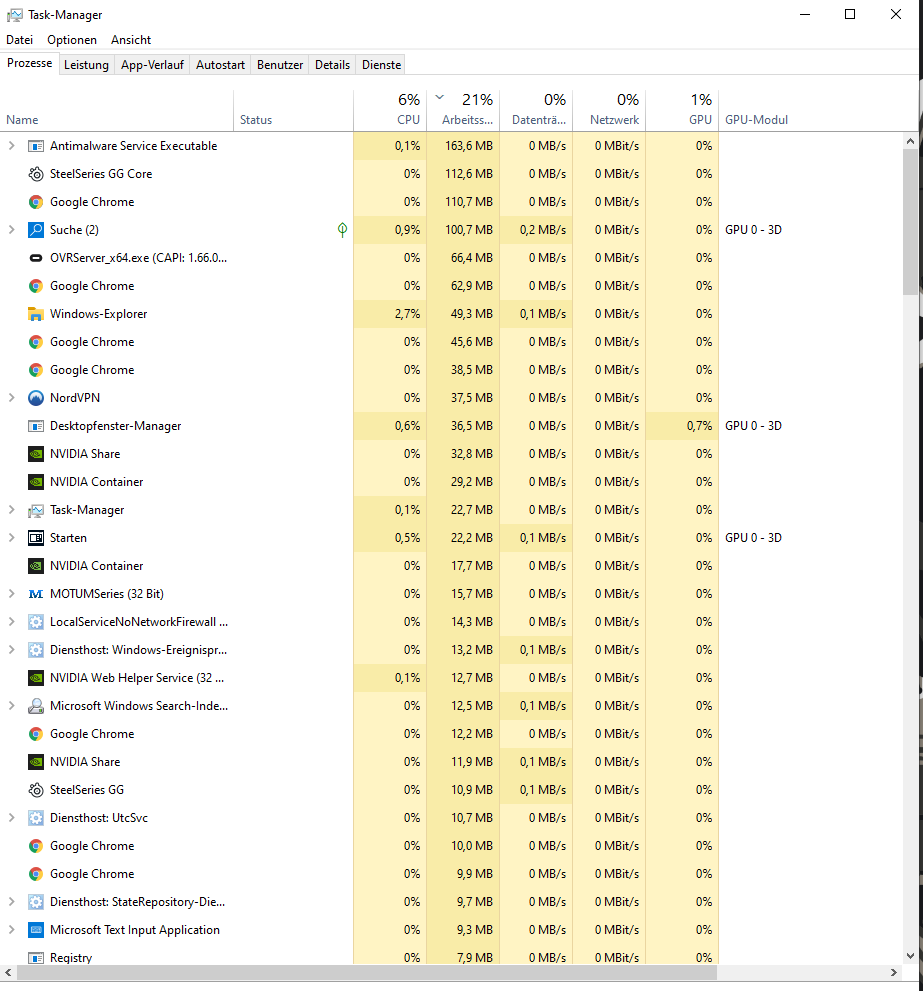Expand Microsoft Text Input Application row
Image resolution: width=923 pixels, height=991 pixels.
point(11,930)
